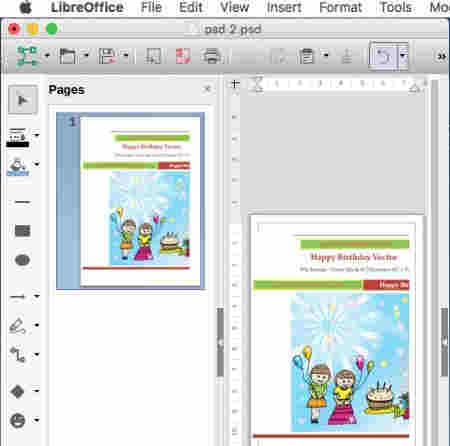Expand the New document dropdown arrow
Screen dimensions: 450x446
(47, 56)
